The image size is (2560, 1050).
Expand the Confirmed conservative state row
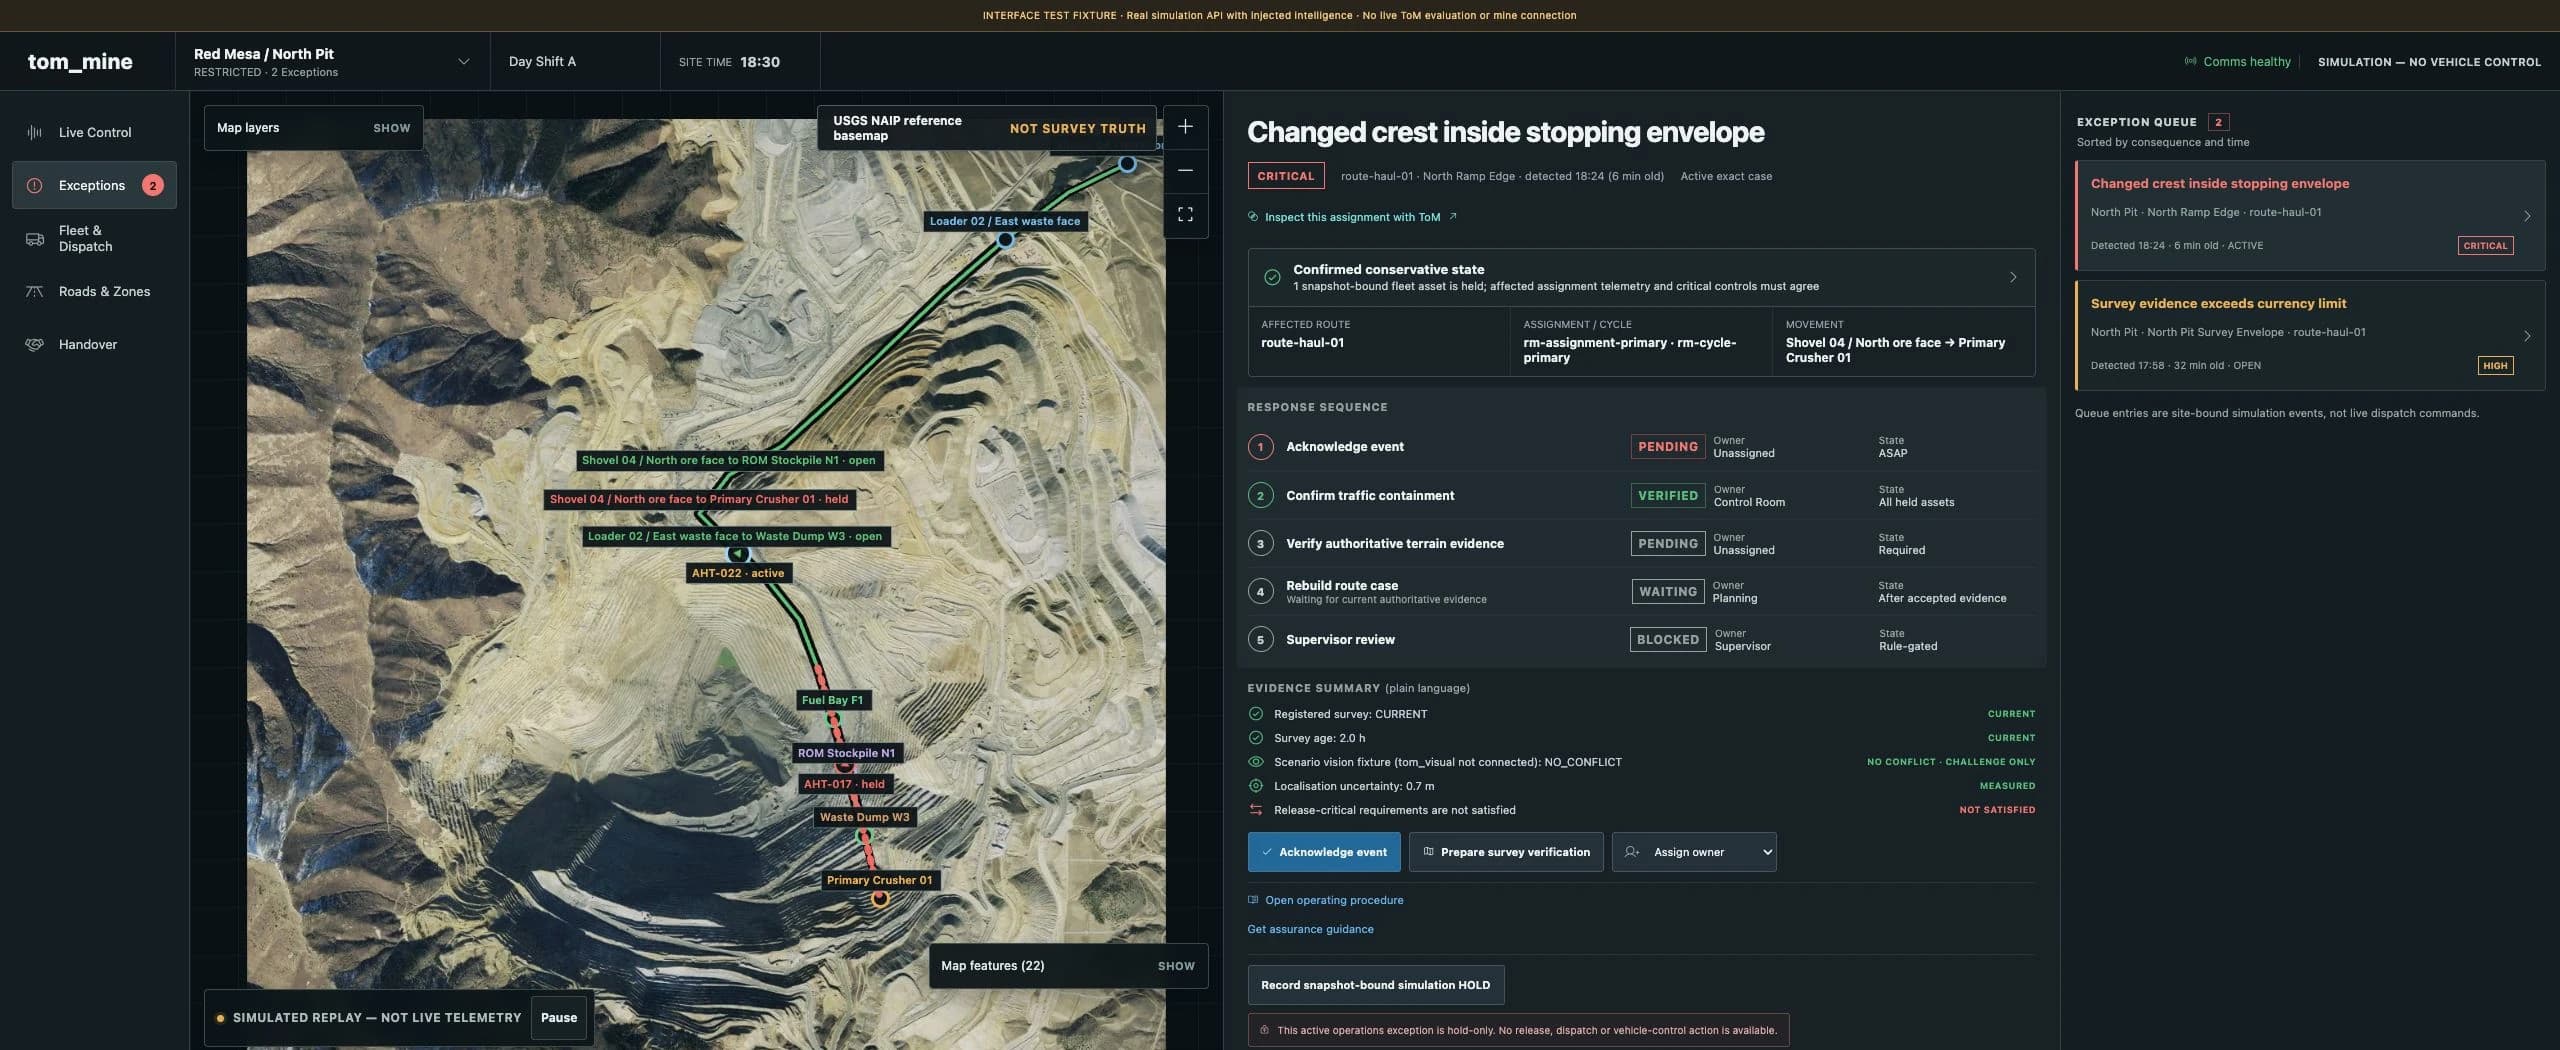1641,277
